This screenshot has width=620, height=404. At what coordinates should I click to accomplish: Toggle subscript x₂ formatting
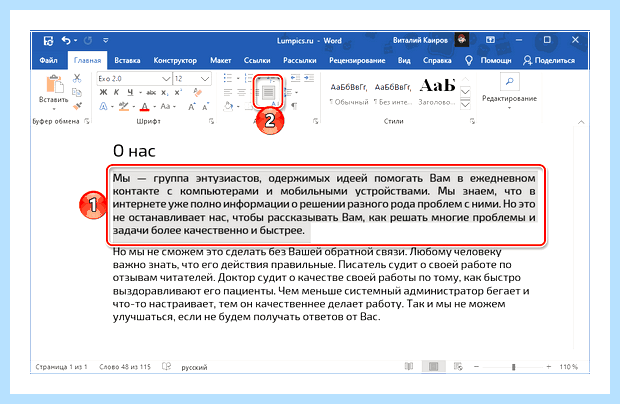pyautogui.click(x=164, y=93)
